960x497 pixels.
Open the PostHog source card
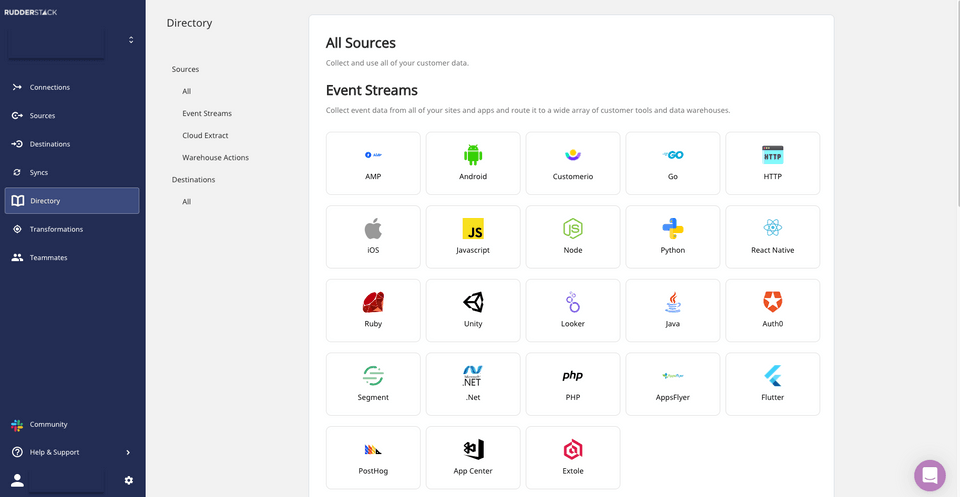click(x=373, y=457)
